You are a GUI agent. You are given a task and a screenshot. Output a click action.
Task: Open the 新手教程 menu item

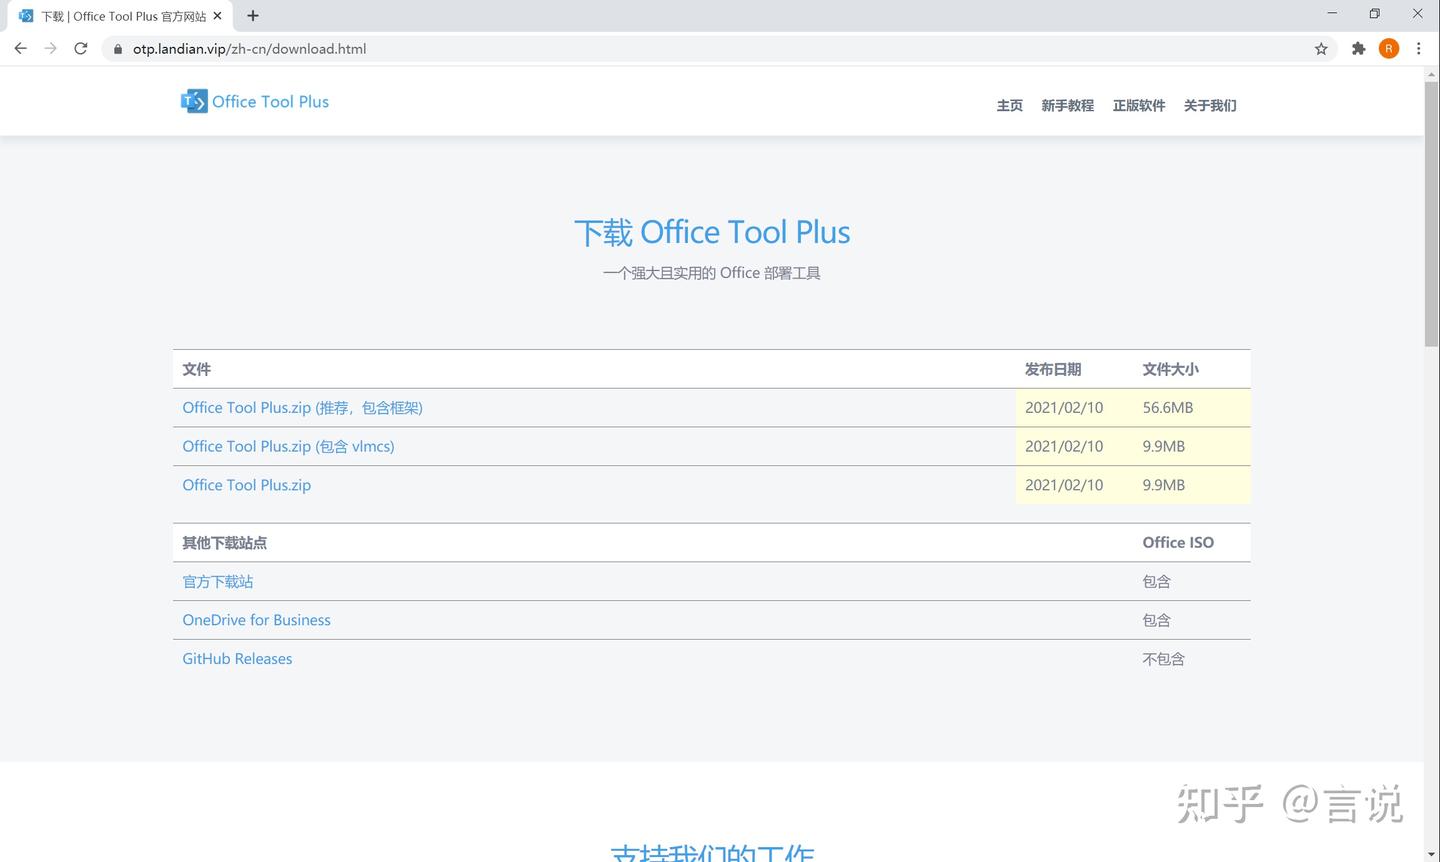[1067, 105]
